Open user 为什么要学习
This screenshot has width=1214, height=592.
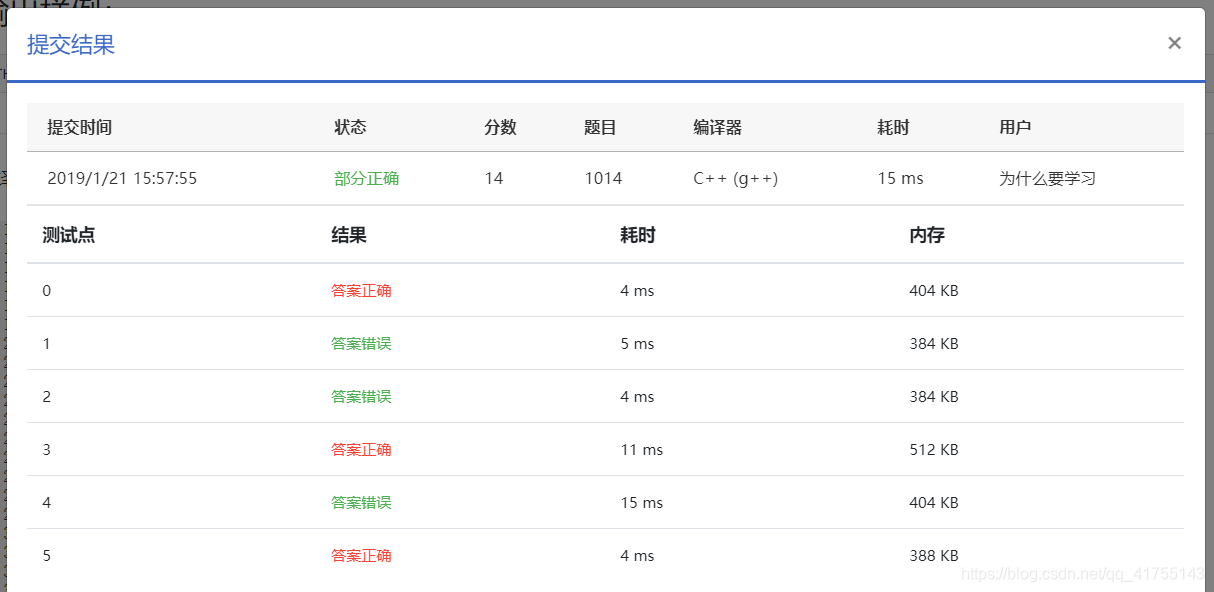tap(1048, 179)
